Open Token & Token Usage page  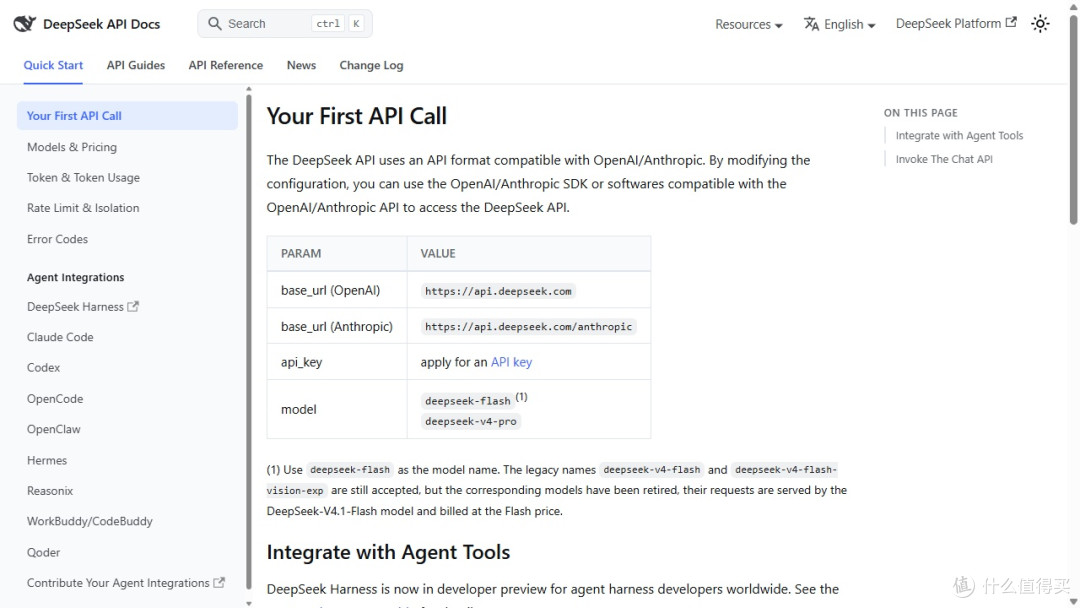(x=83, y=177)
